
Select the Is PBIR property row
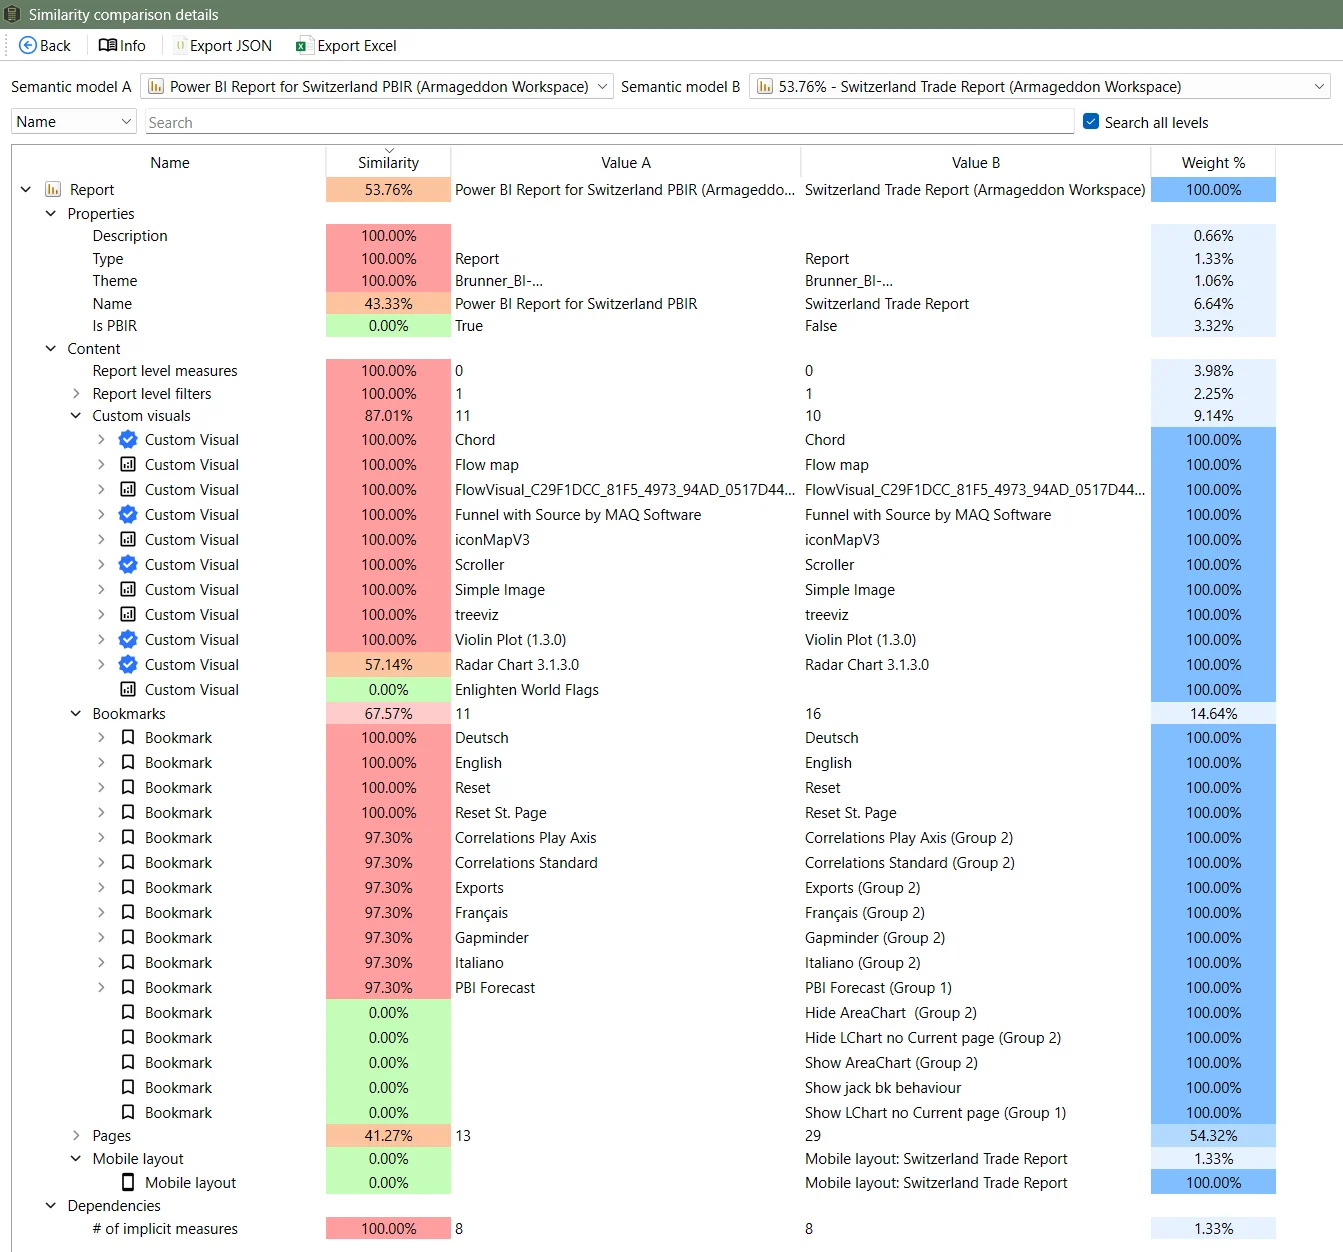point(643,325)
